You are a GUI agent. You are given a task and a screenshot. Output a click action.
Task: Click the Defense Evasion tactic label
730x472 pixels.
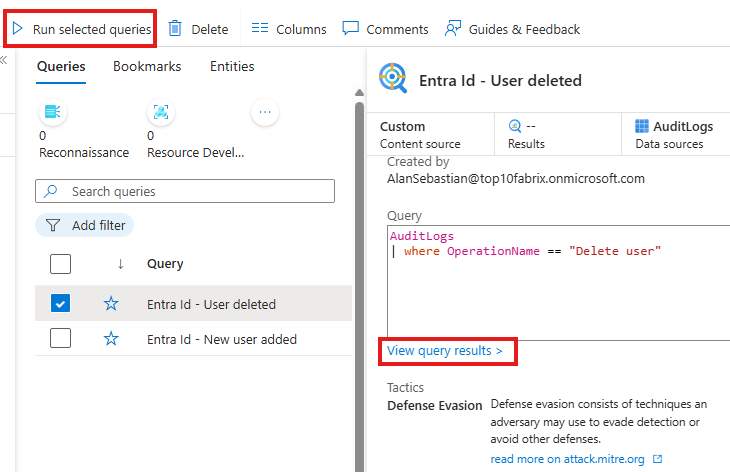point(434,405)
